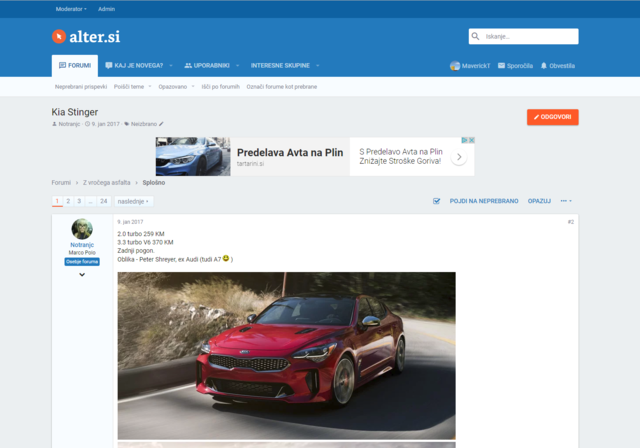Open the Moderator dropdown menu
This screenshot has height=448, width=640.
[x=71, y=9]
